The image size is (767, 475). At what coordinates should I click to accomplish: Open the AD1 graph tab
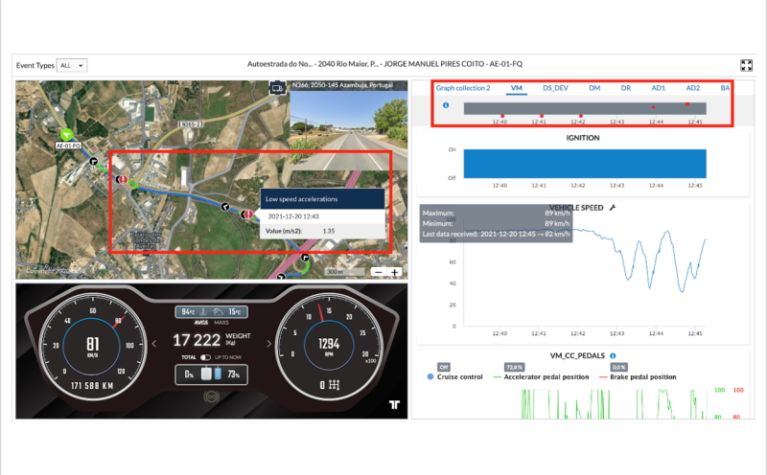click(658, 88)
